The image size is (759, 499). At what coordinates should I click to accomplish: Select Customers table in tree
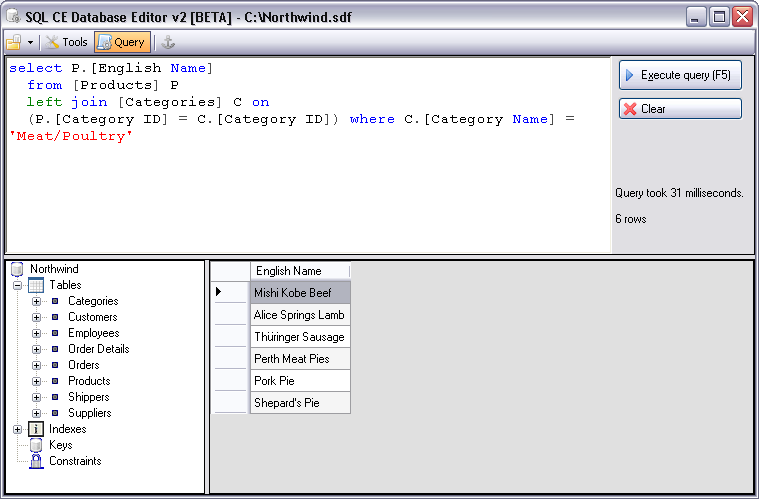[x=92, y=317]
